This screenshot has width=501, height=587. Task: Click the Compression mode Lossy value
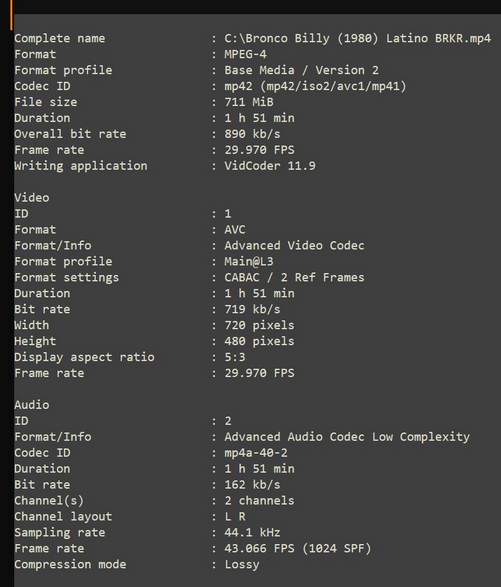[x=242, y=565]
